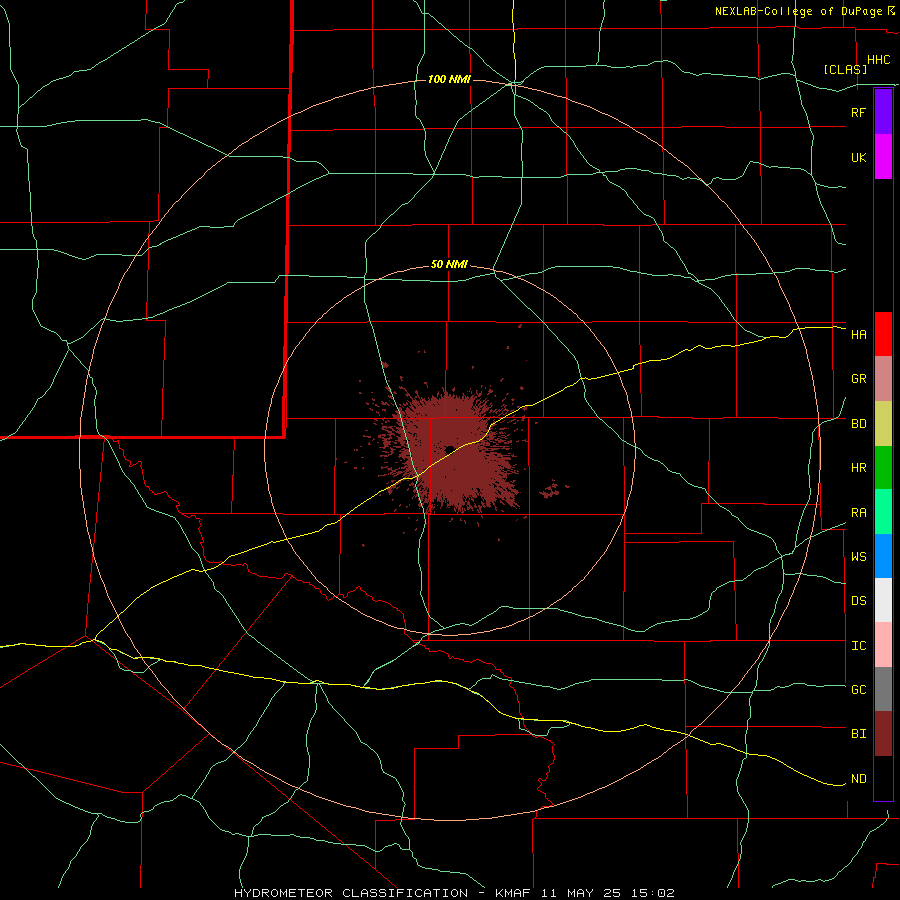Click the HA legend label
Image resolution: width=900 pixels, height=900 pixels.
[x=858, y=334]
